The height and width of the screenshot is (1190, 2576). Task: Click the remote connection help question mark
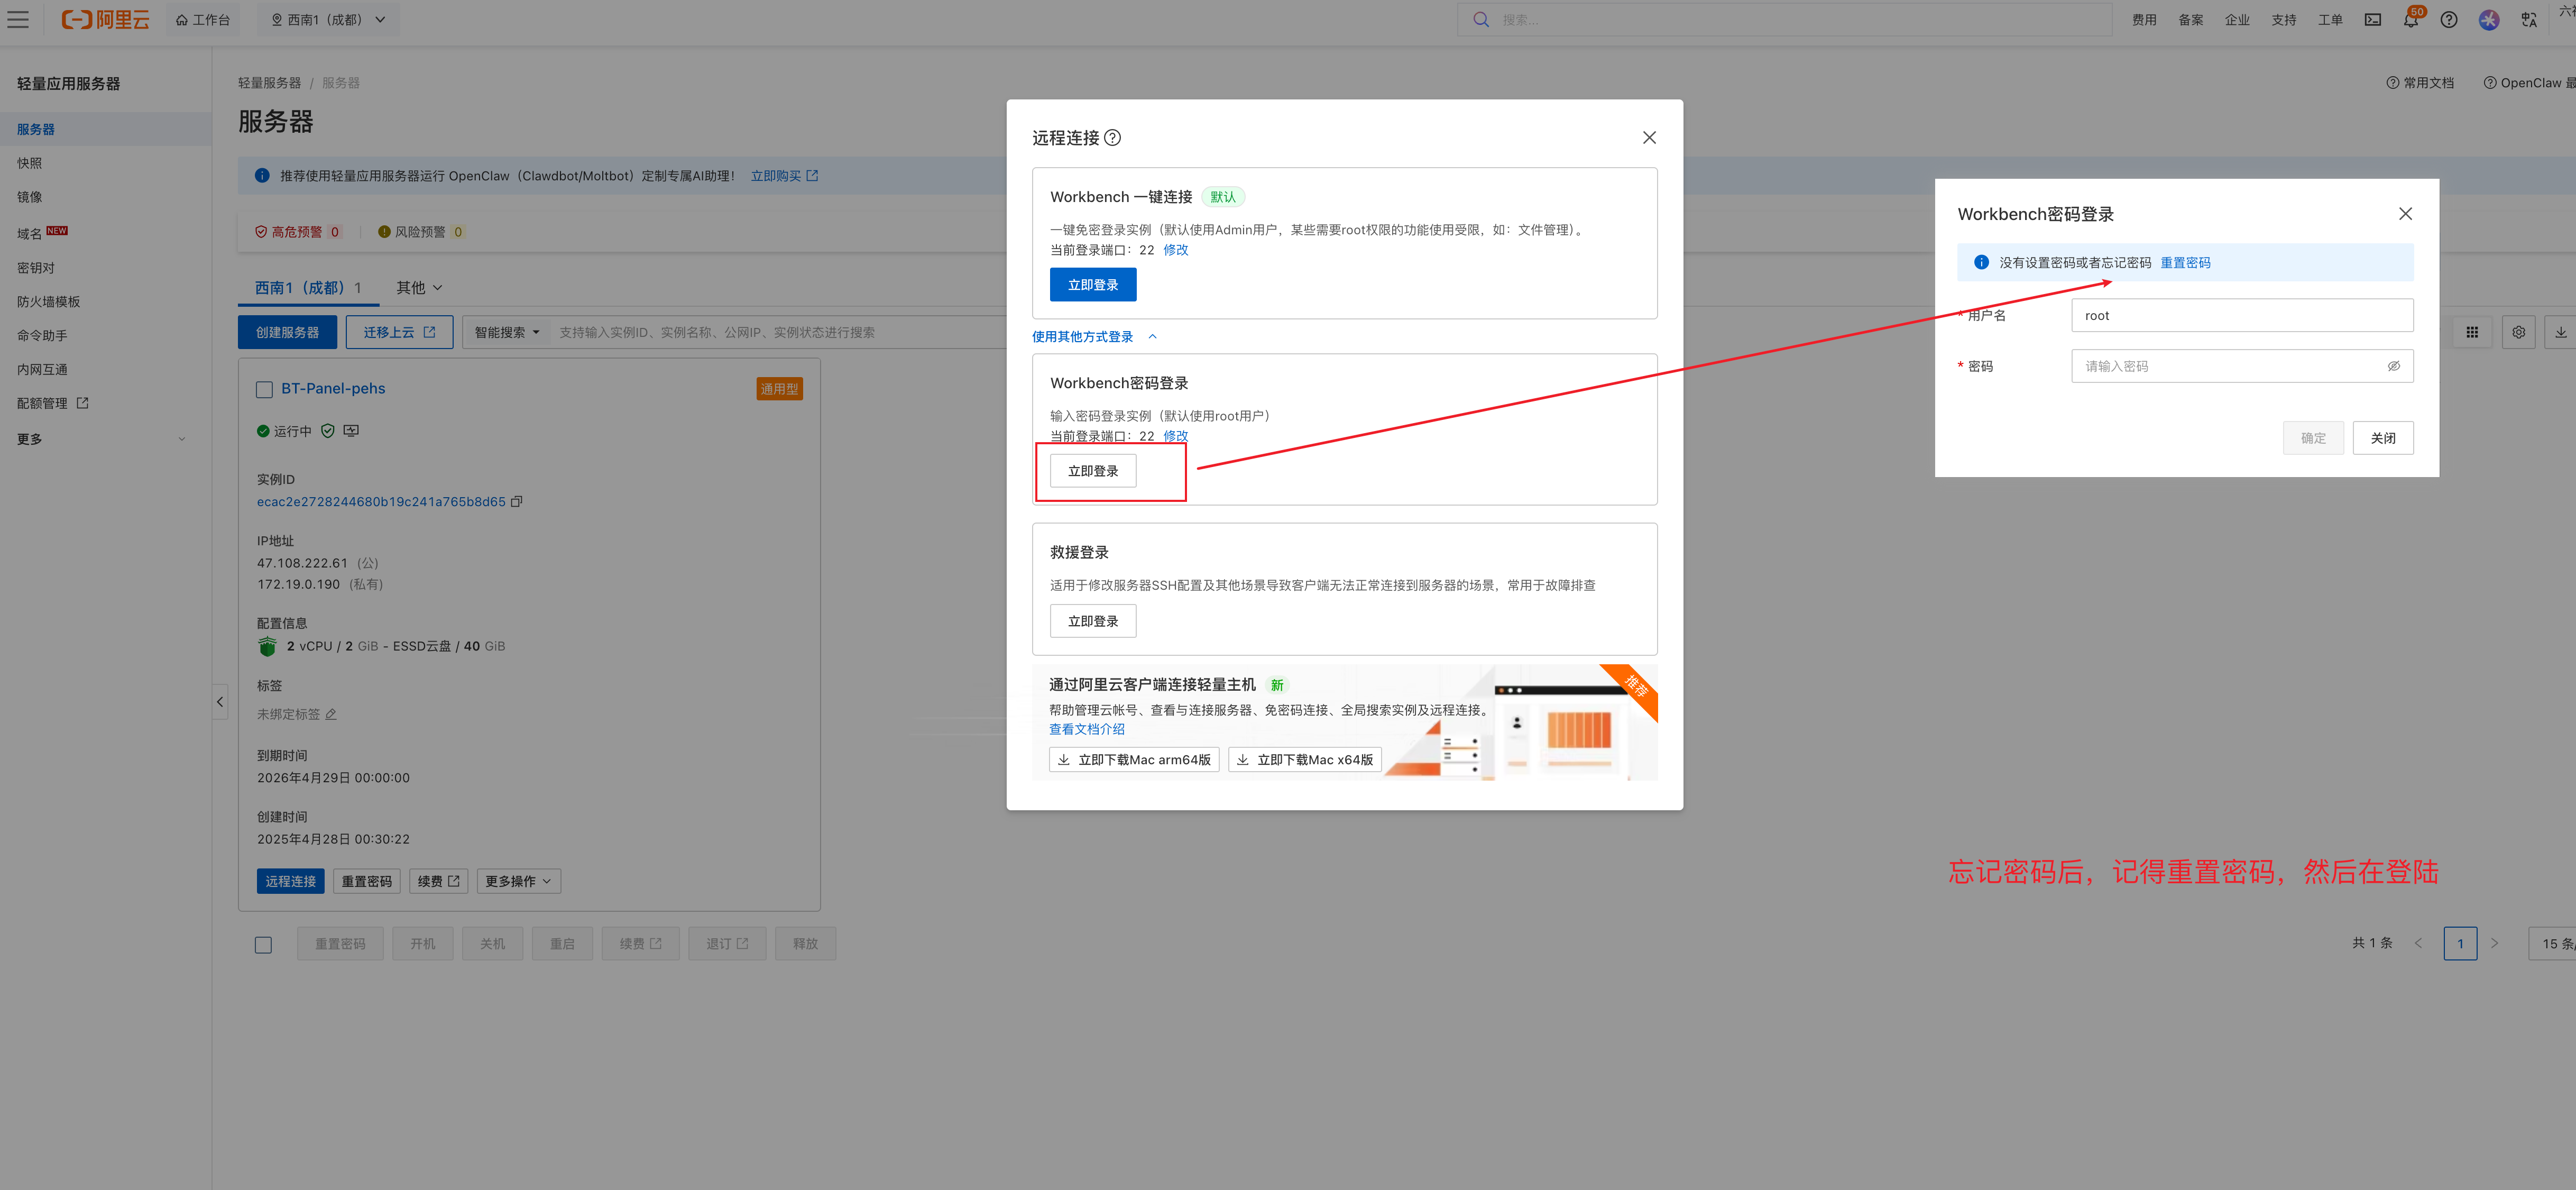coord(1112,138)
